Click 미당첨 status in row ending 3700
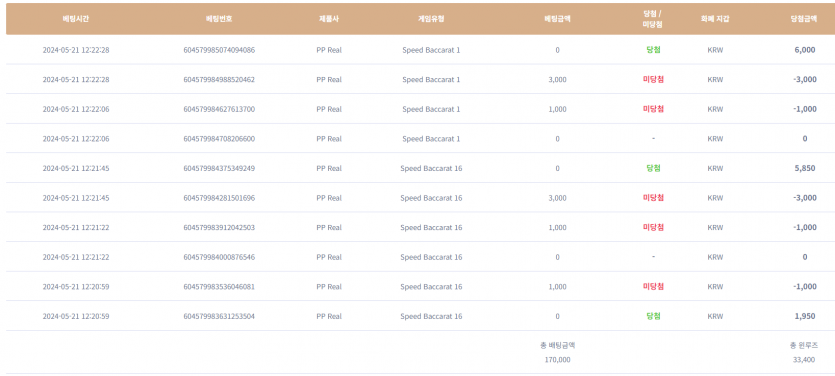The height and width of the screenshot is (376, 835). point(653,109)
